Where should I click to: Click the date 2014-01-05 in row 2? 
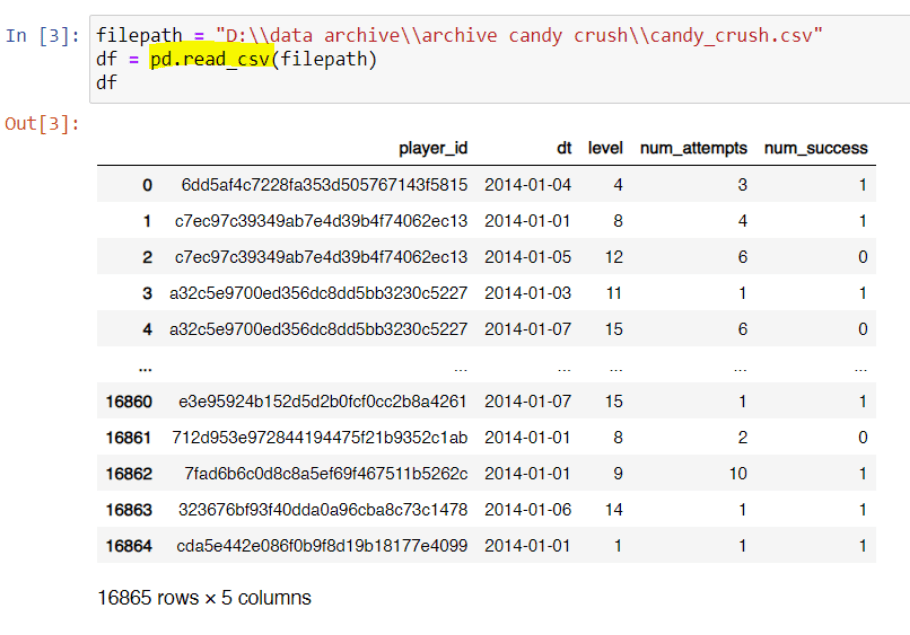(x=528, y=257)
